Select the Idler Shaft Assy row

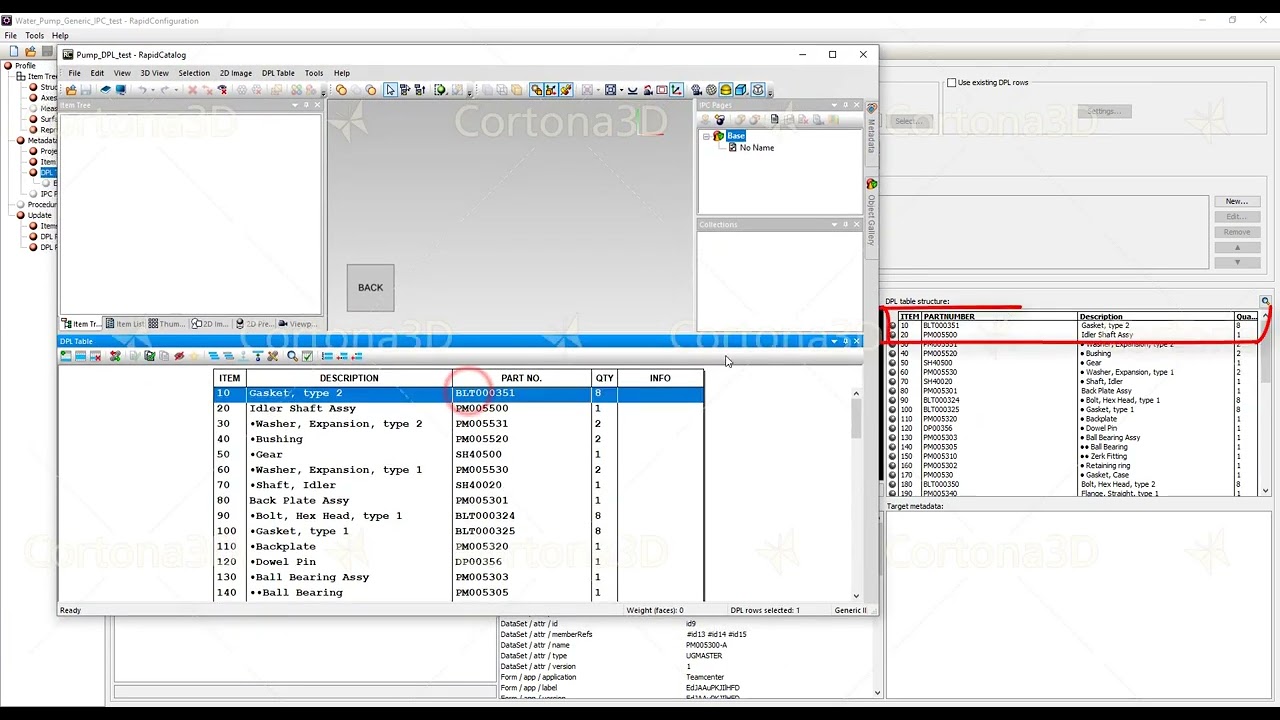pos(458,408)
